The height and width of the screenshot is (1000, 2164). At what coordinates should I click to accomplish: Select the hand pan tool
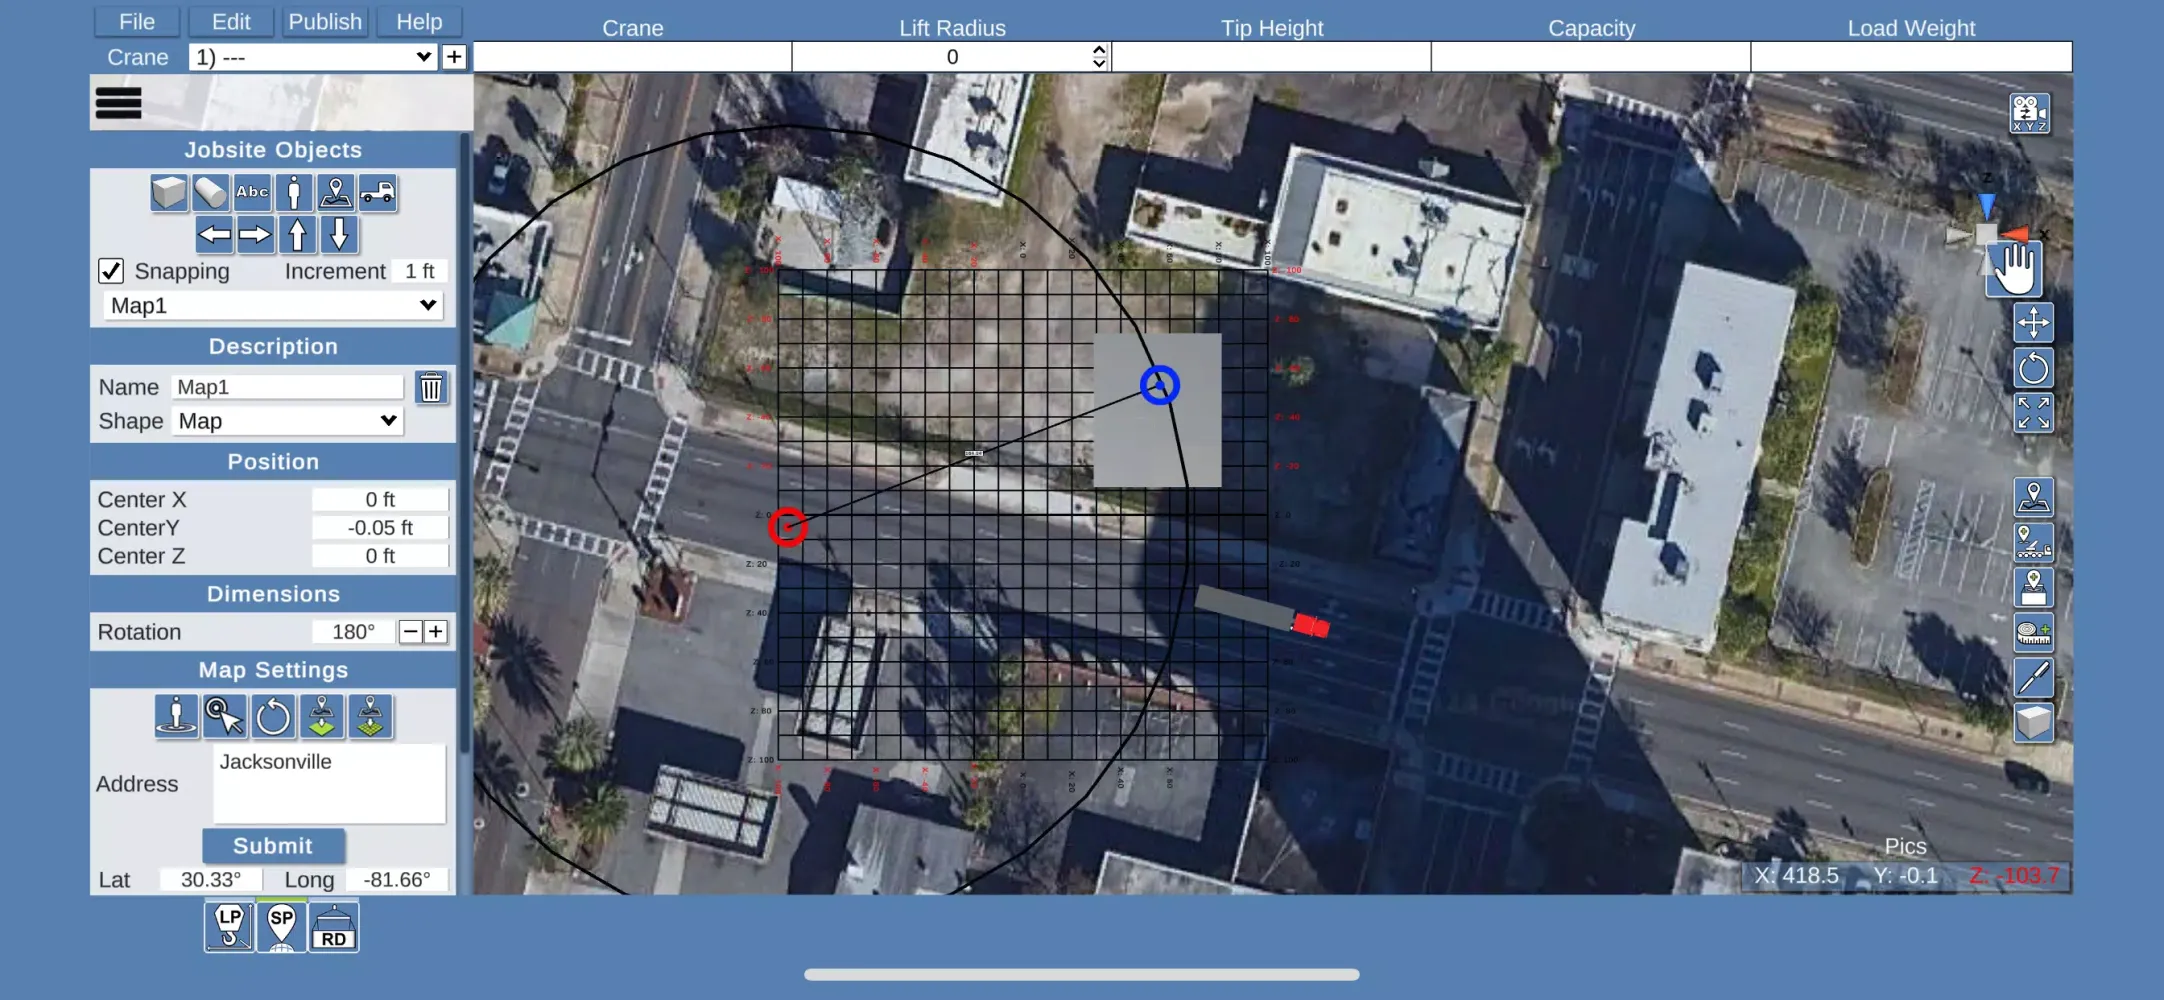coord(2014,270)
